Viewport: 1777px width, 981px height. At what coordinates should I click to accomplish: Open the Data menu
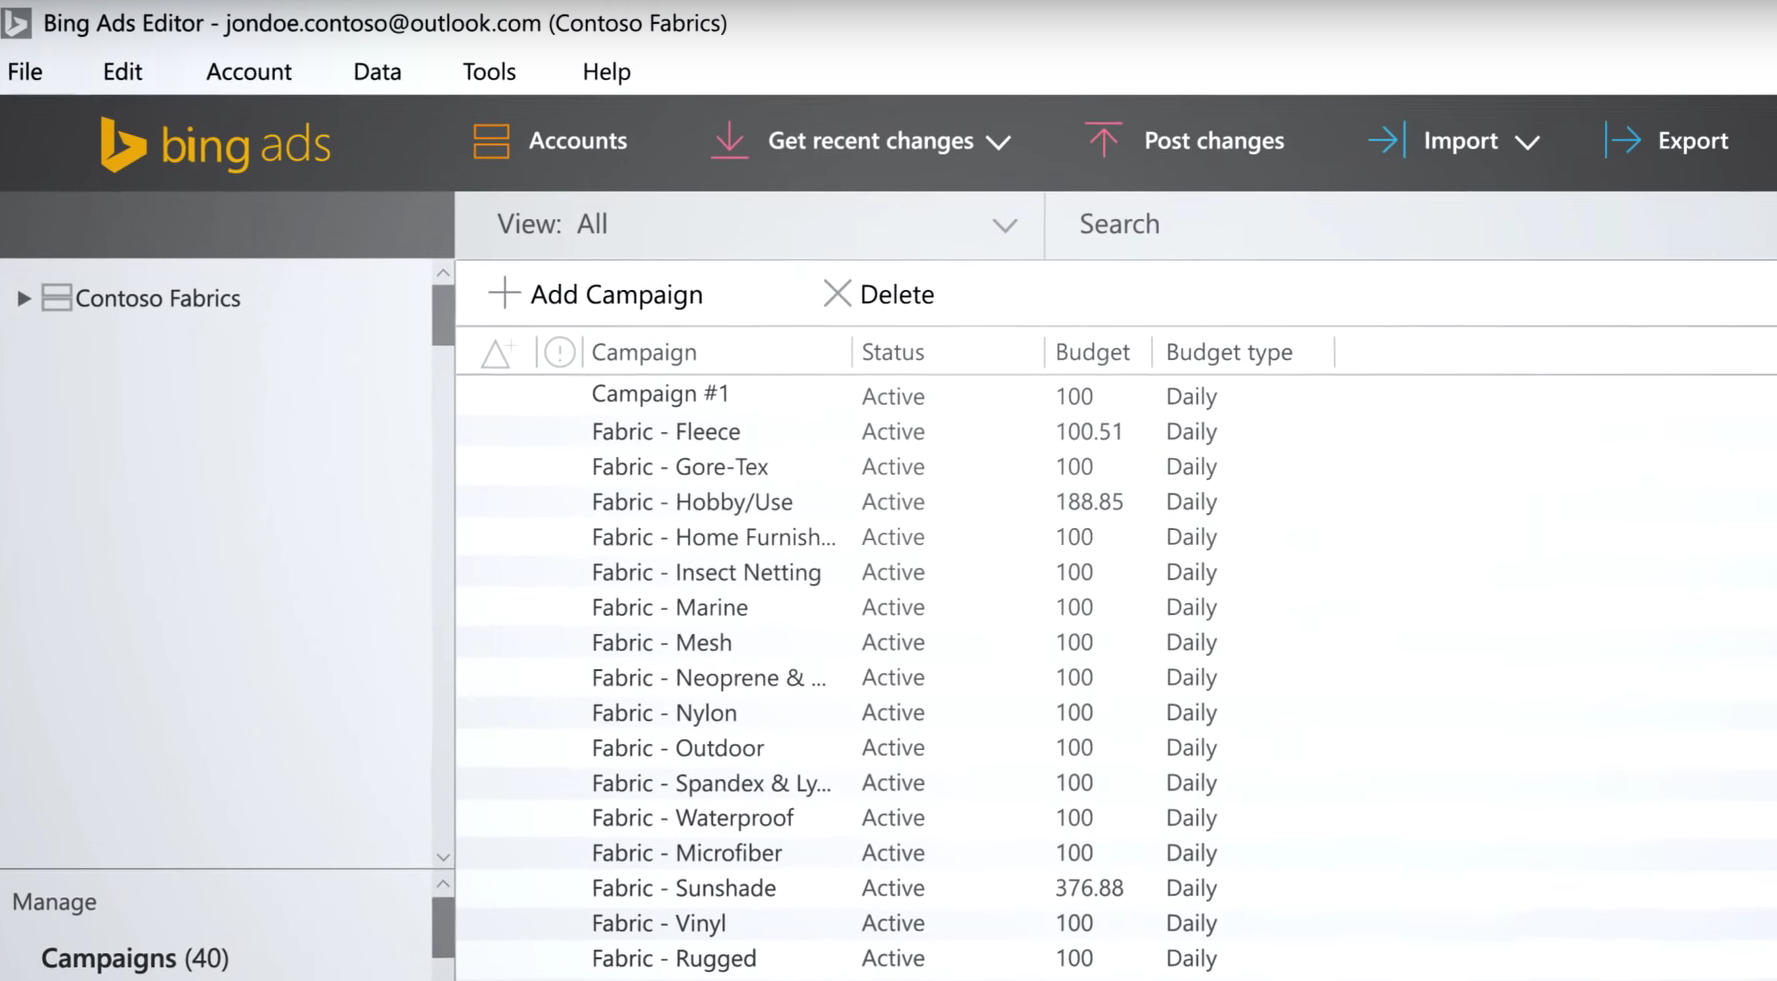tap(377, 72)
